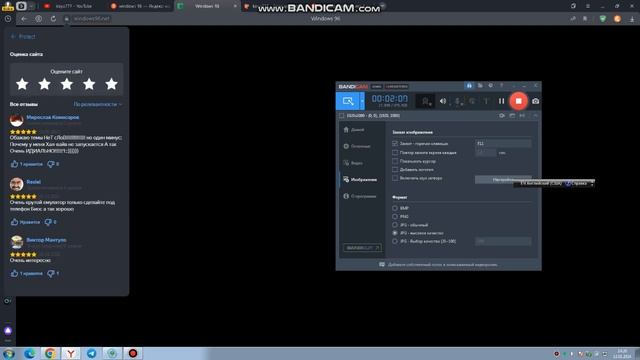Click browser back arrow button
Image resolution: width=640 pixels, height=360 pixels.
(x=24, y=19)
